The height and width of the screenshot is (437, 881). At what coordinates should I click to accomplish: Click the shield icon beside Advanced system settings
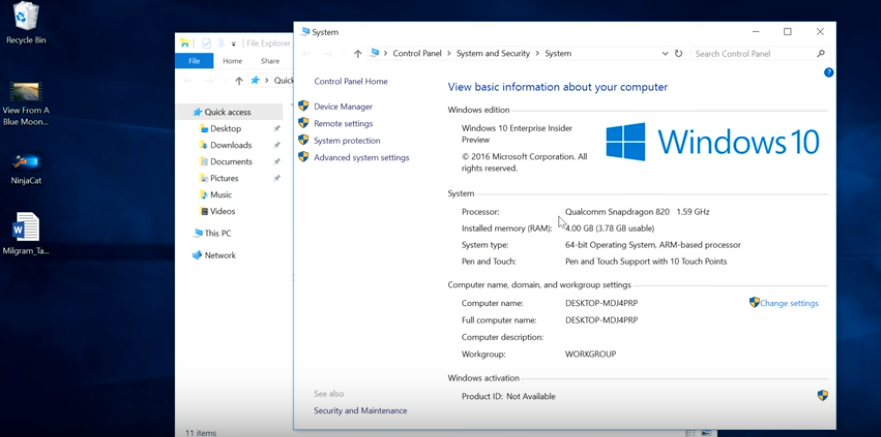(303, 157)
